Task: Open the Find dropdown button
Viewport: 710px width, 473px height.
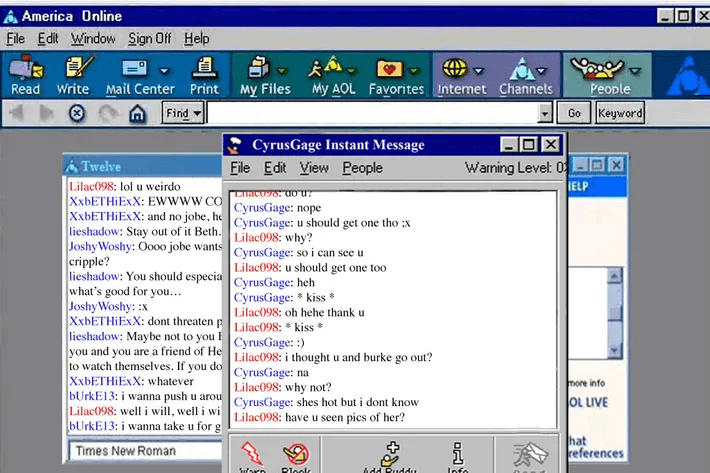Action: point(183,113)
